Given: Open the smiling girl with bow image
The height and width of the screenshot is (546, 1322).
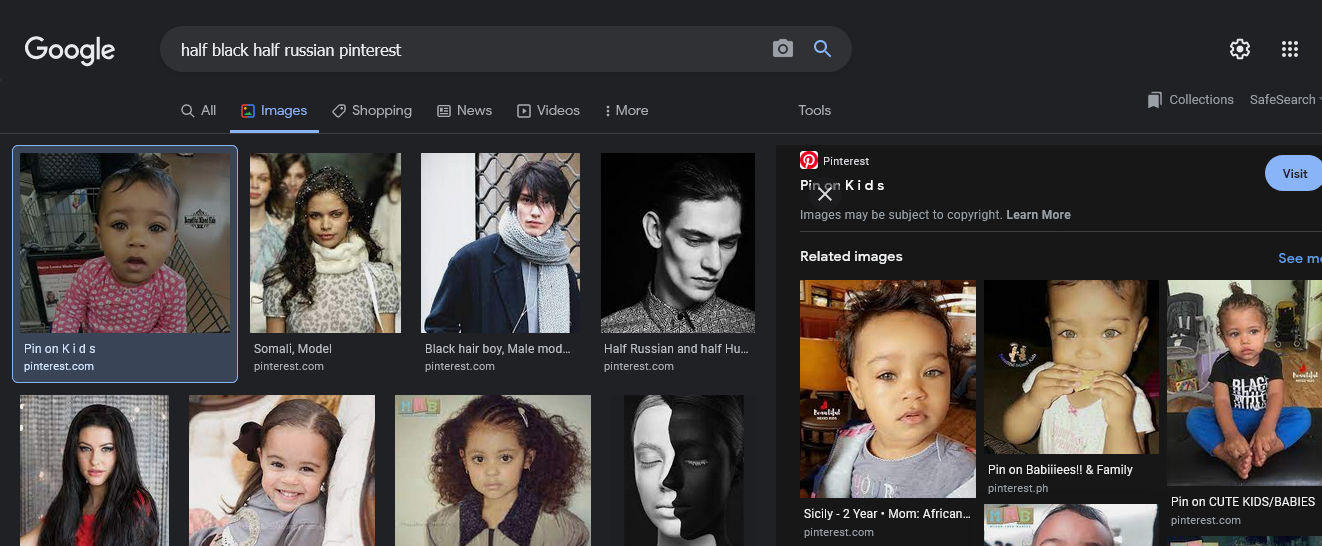Looking at the screenshot, I should (282, 470).
